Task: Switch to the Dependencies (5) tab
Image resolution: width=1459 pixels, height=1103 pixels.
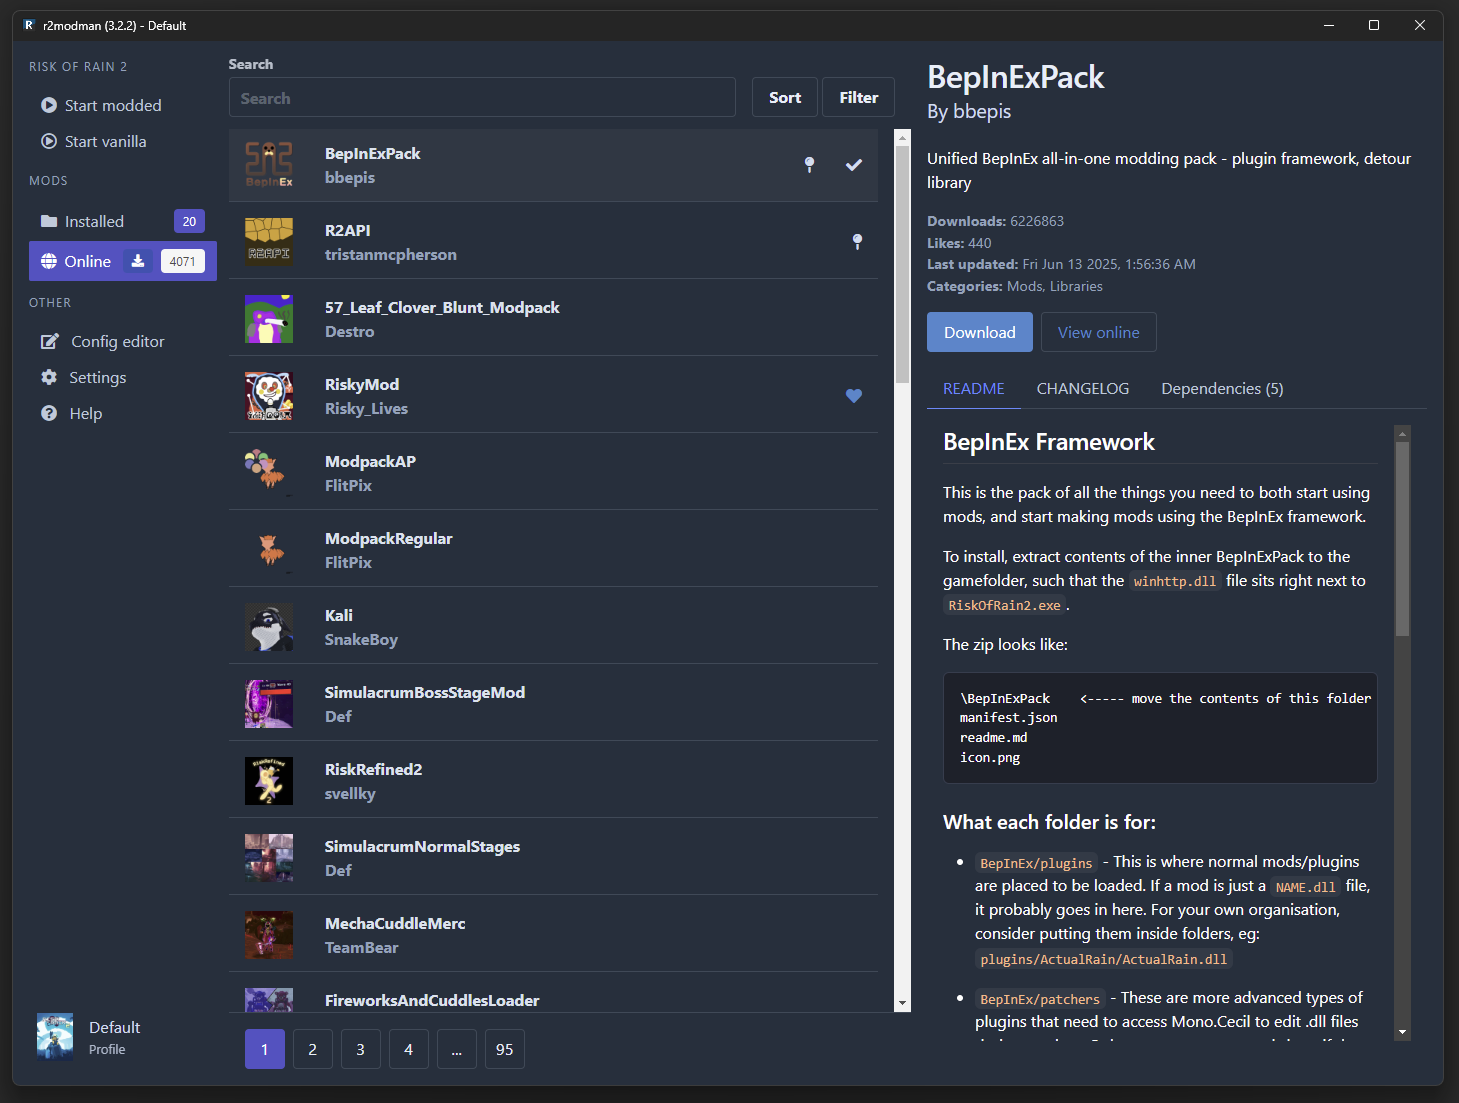Action: click(1221, 389)
